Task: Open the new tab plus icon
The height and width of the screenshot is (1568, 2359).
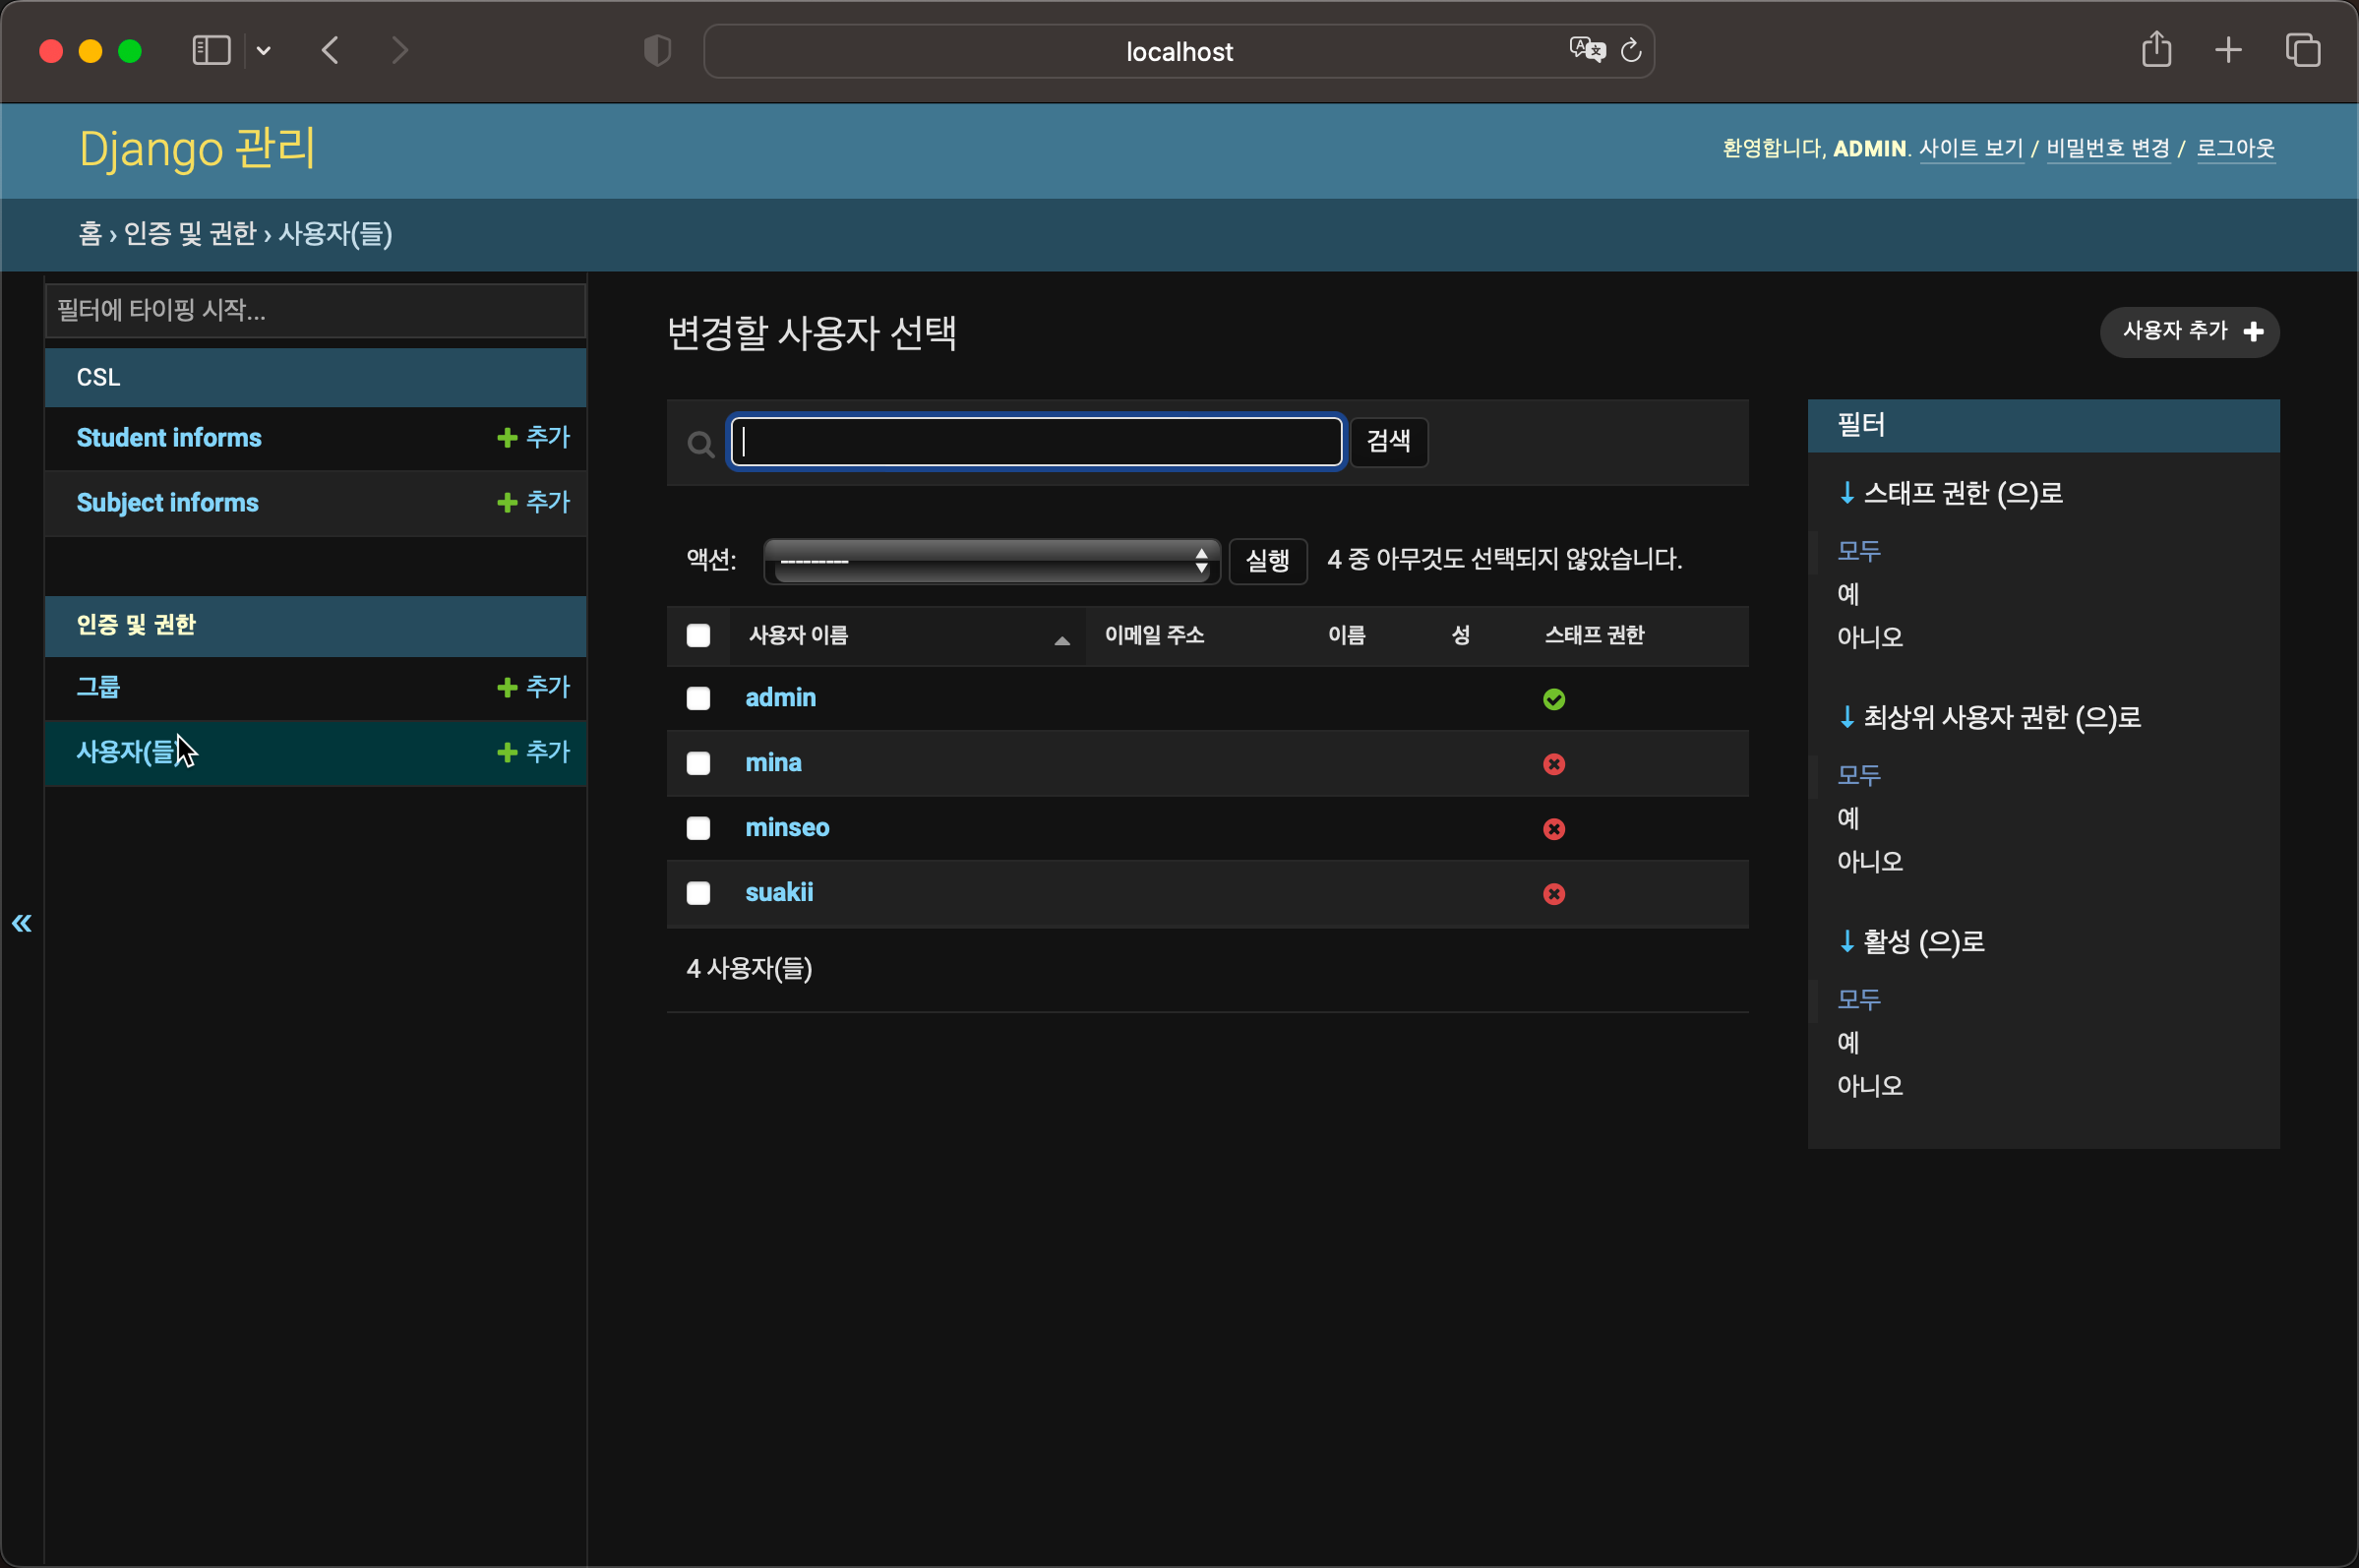Action: pos(2228,50)
